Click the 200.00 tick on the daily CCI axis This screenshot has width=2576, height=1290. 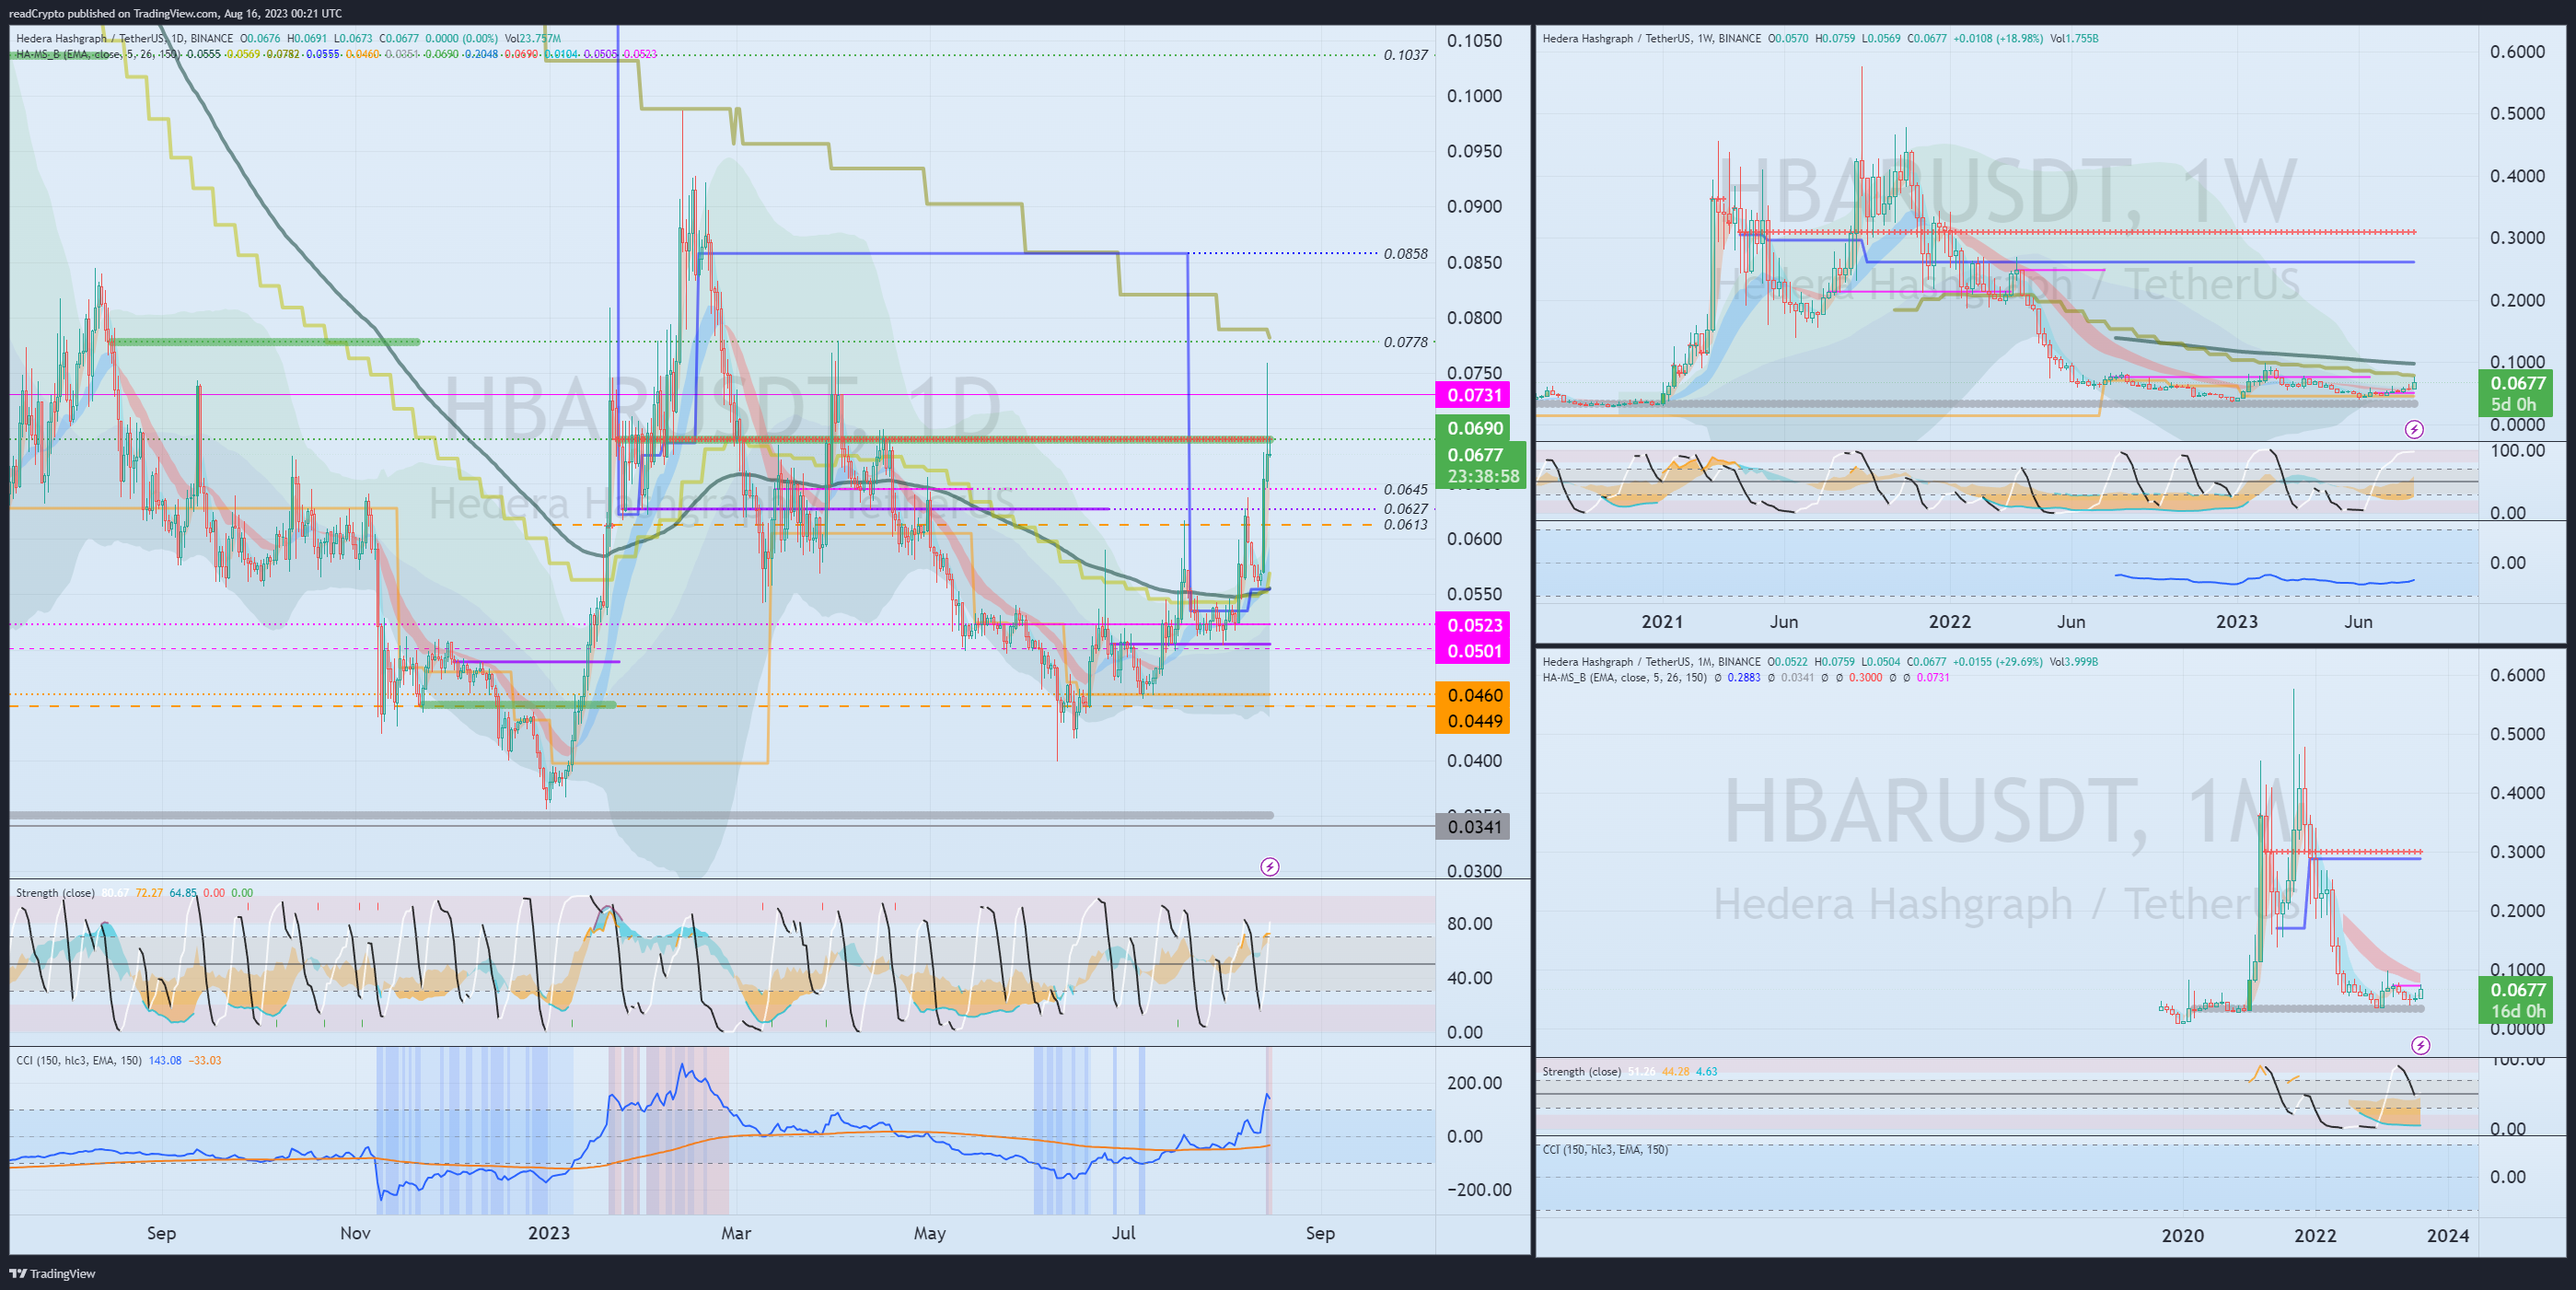pos(1474,1083)
